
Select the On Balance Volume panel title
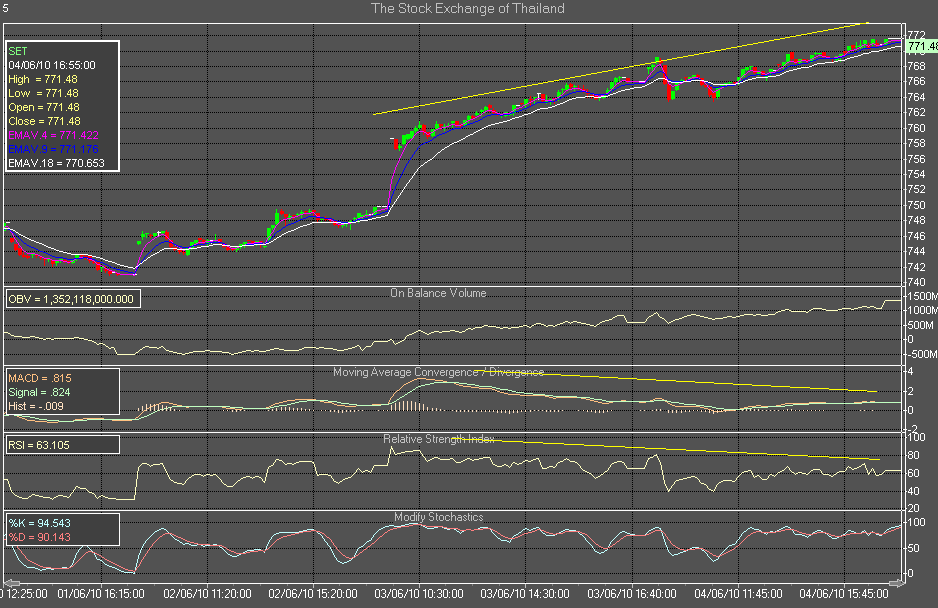438,293
